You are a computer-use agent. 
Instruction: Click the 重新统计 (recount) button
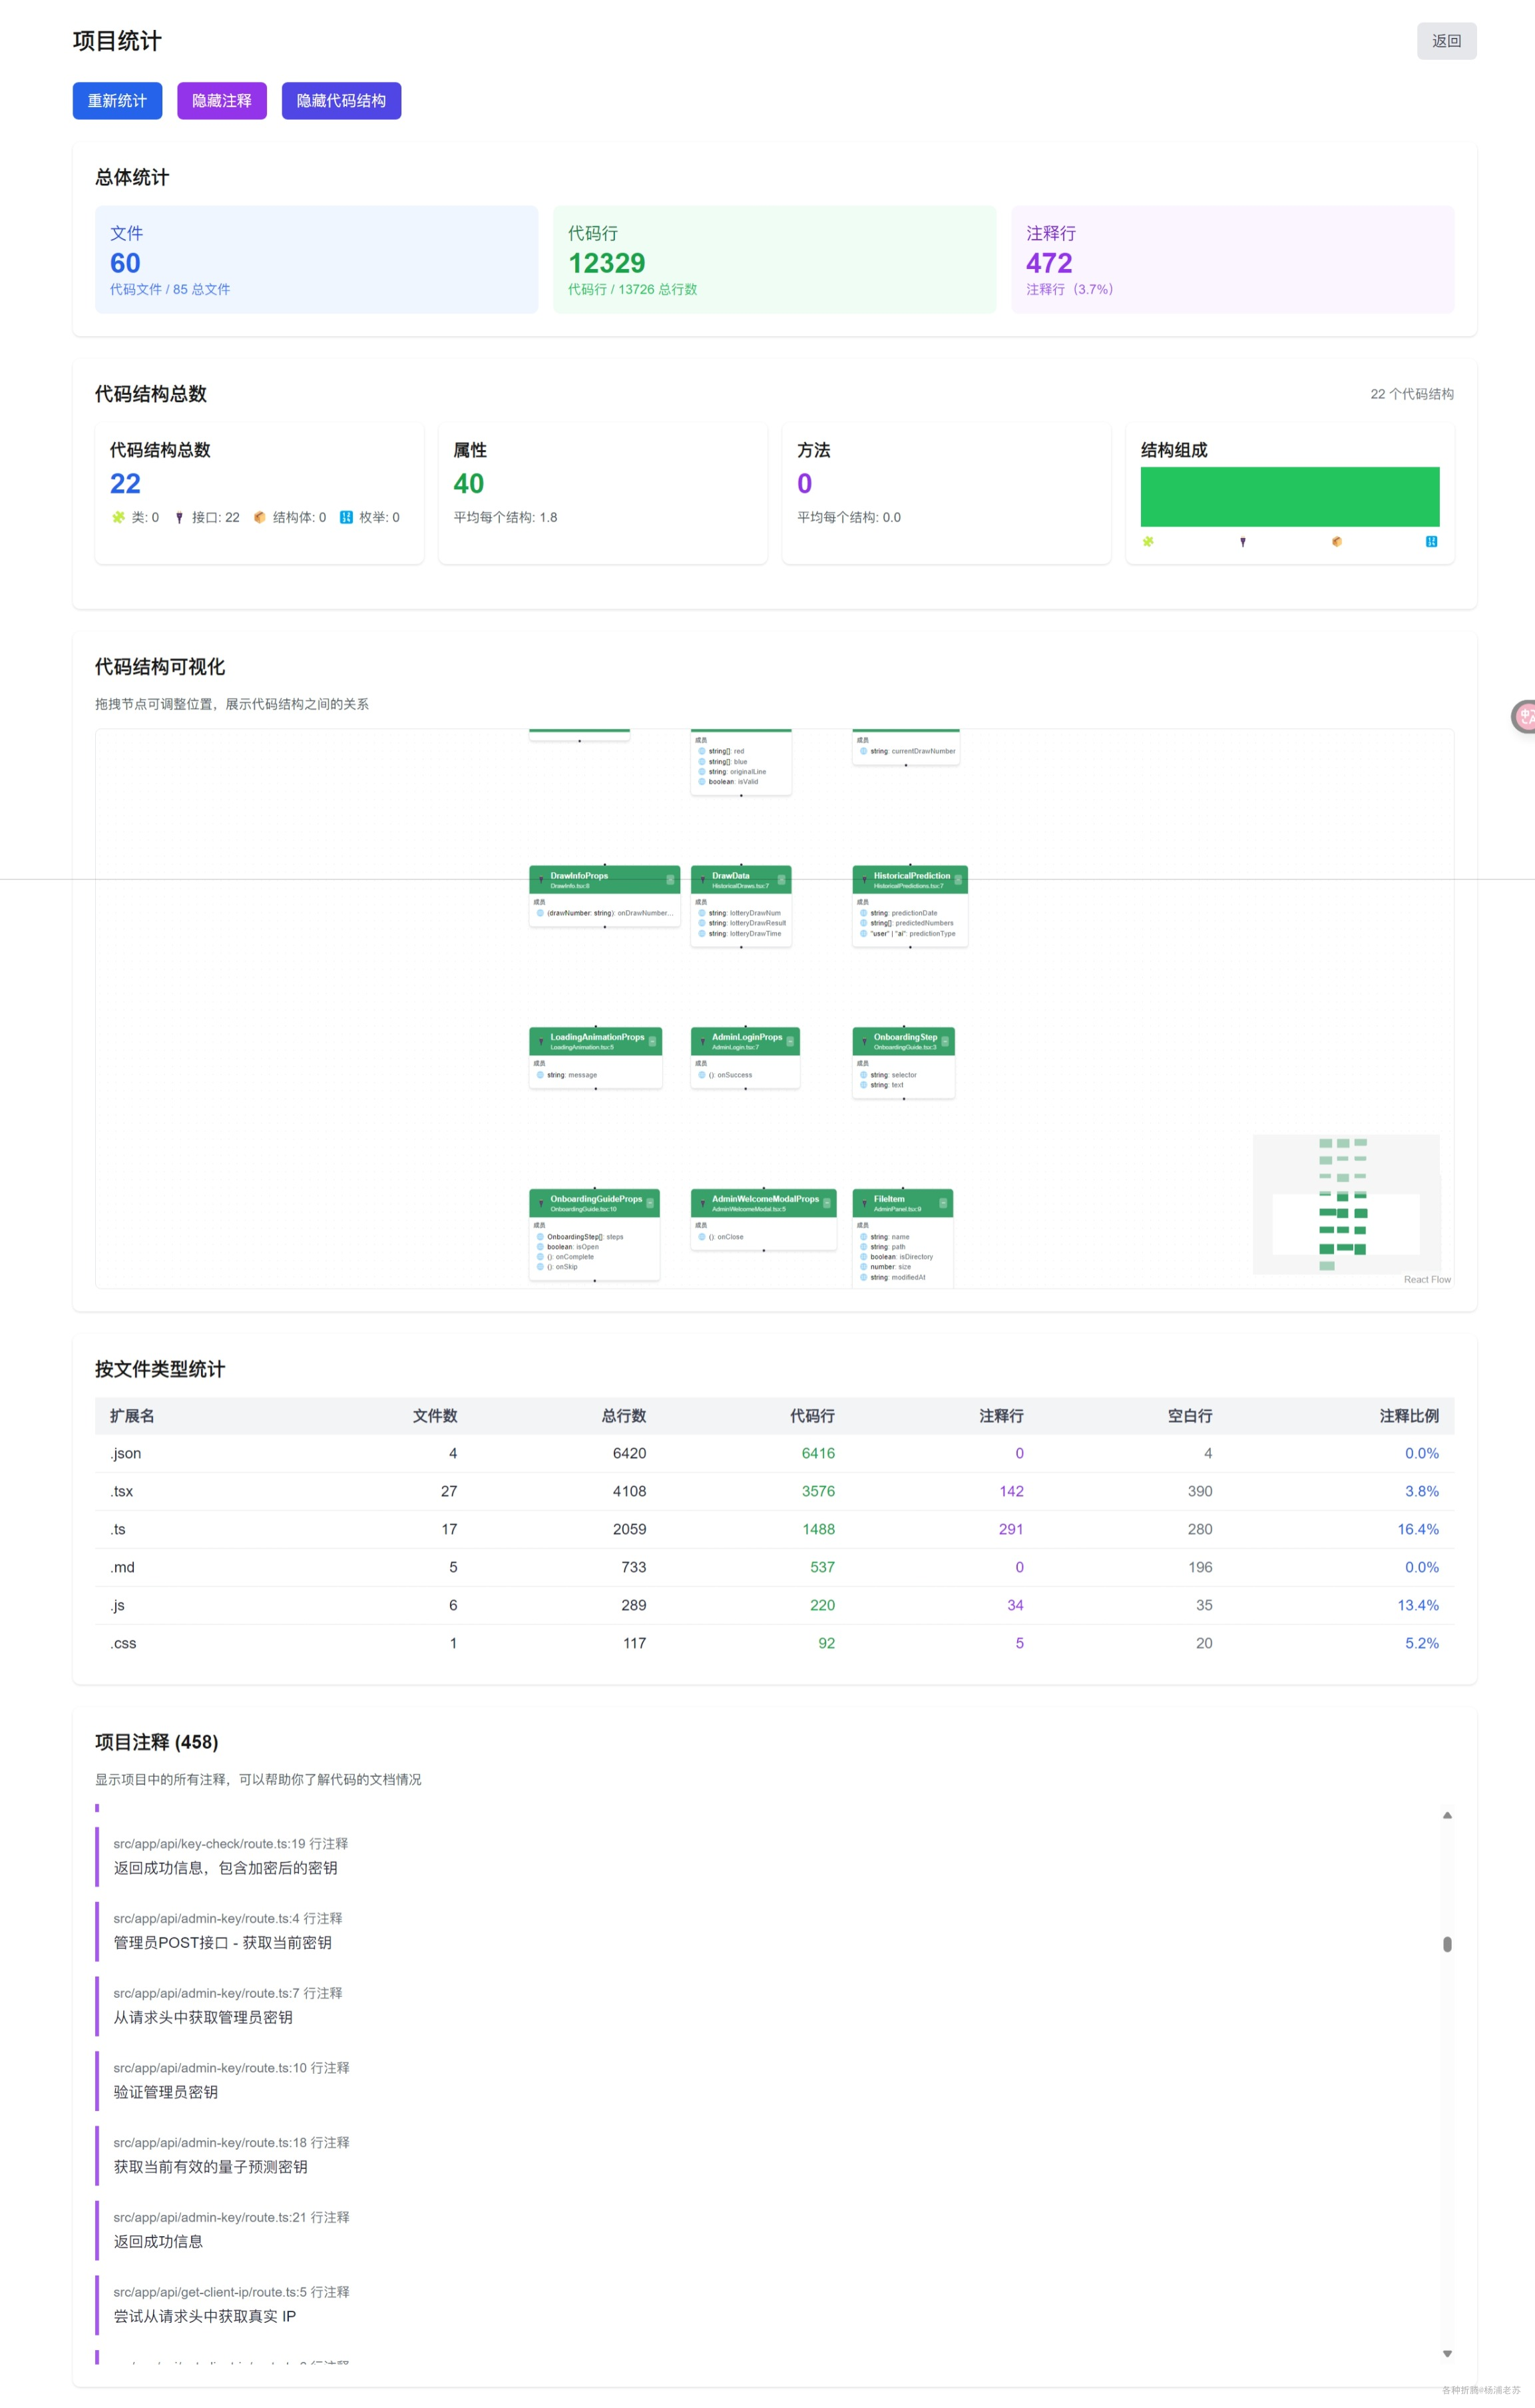click(x=117, y=101)
